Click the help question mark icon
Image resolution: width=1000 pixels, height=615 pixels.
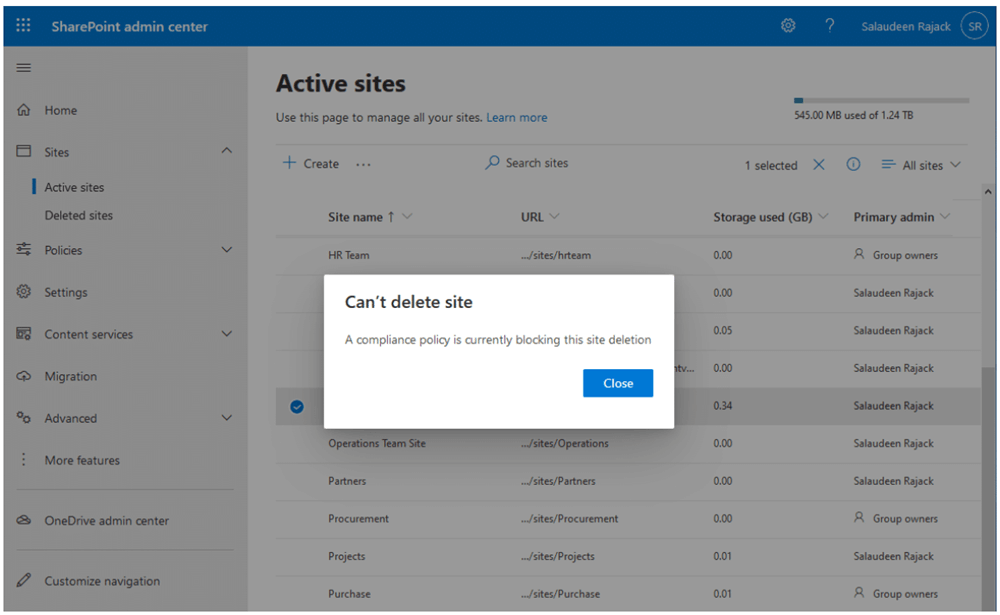coord(829,26)
